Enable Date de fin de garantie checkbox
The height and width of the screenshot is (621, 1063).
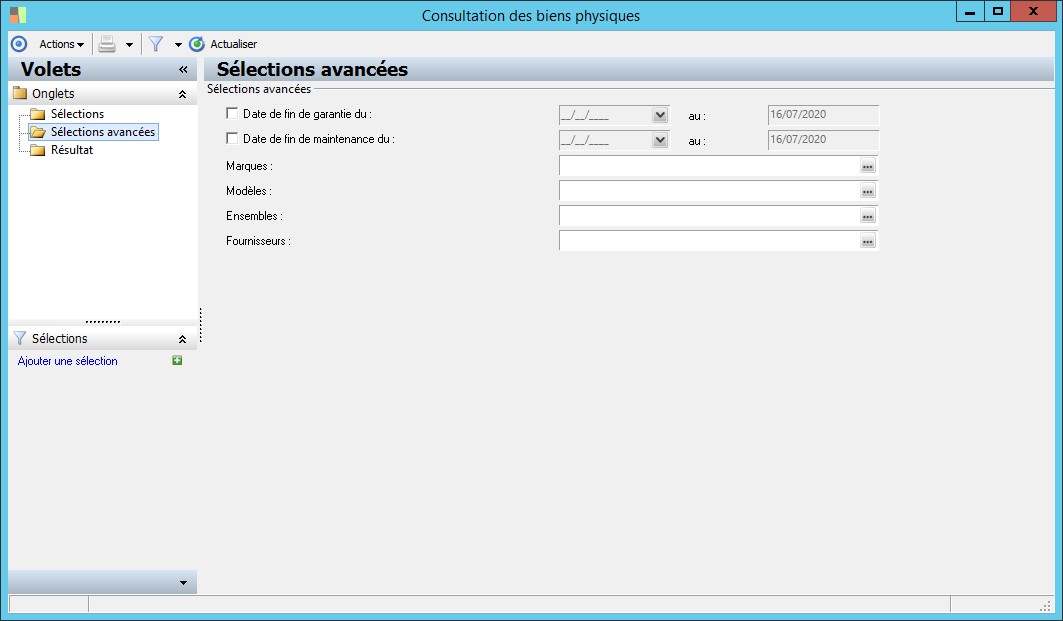(232, 113)
